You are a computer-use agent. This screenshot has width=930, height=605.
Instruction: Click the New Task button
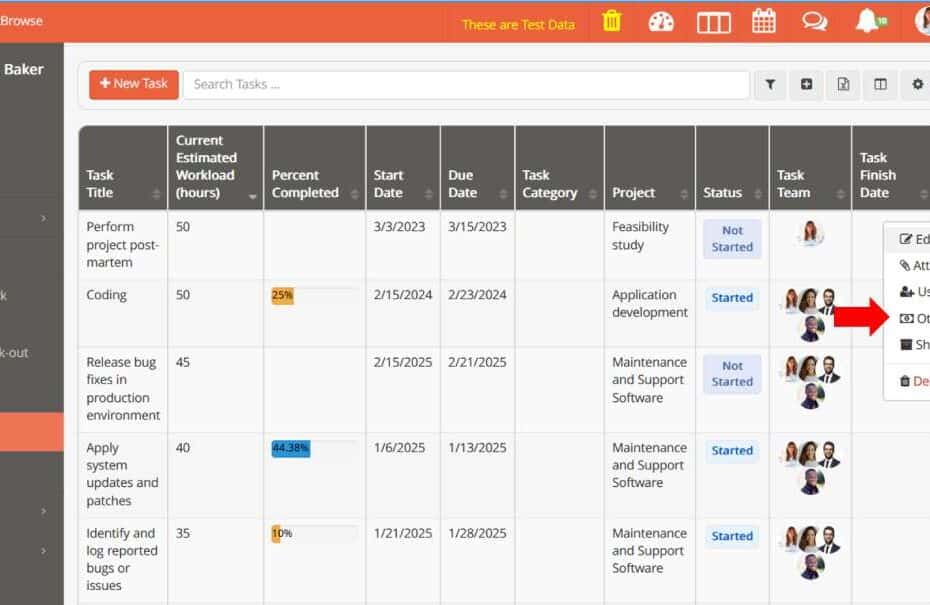point(134,84)
